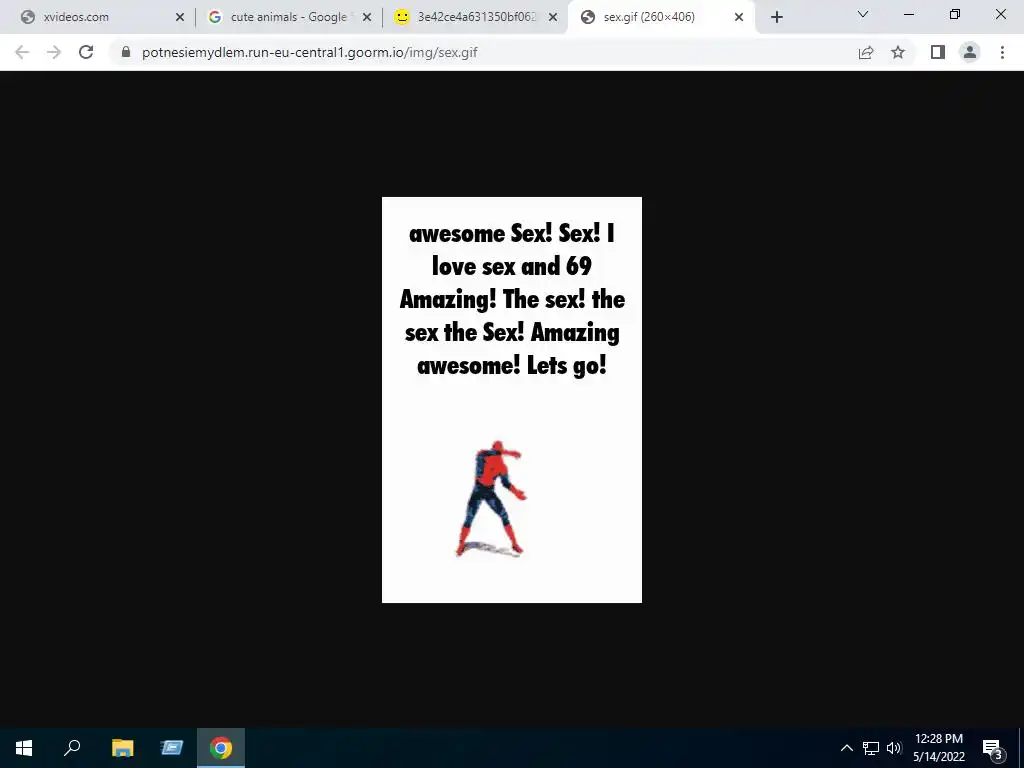Screen dimensions: 1024x768
Task: Open the volume control tray icon
Action: tap(894, 748)
